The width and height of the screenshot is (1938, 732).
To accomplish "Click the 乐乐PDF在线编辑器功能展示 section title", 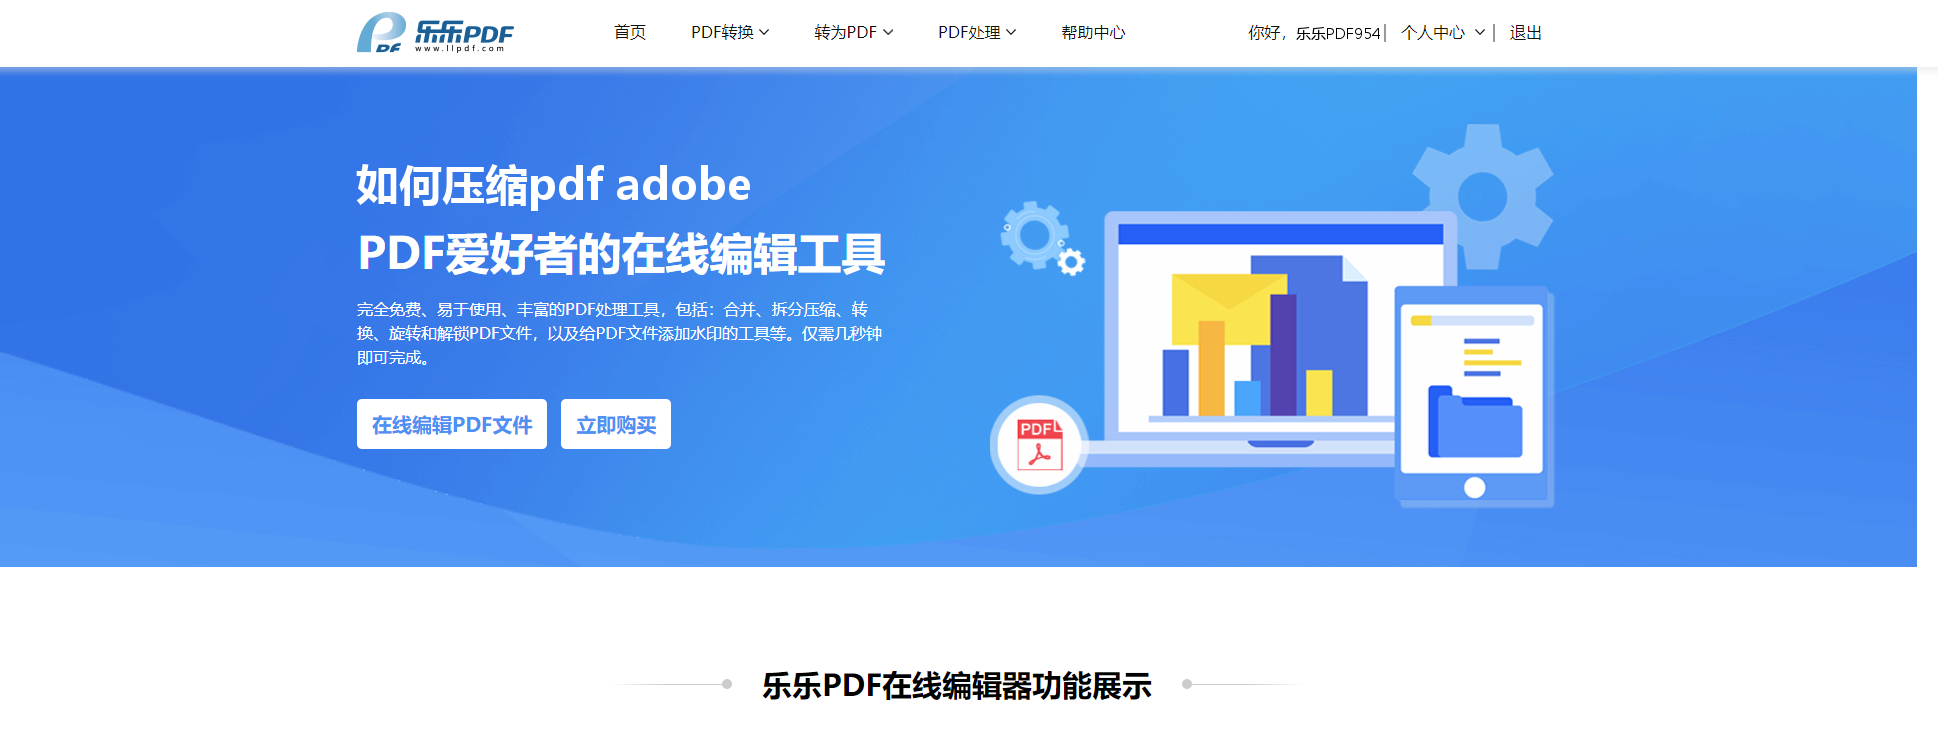I will [957, 685].
